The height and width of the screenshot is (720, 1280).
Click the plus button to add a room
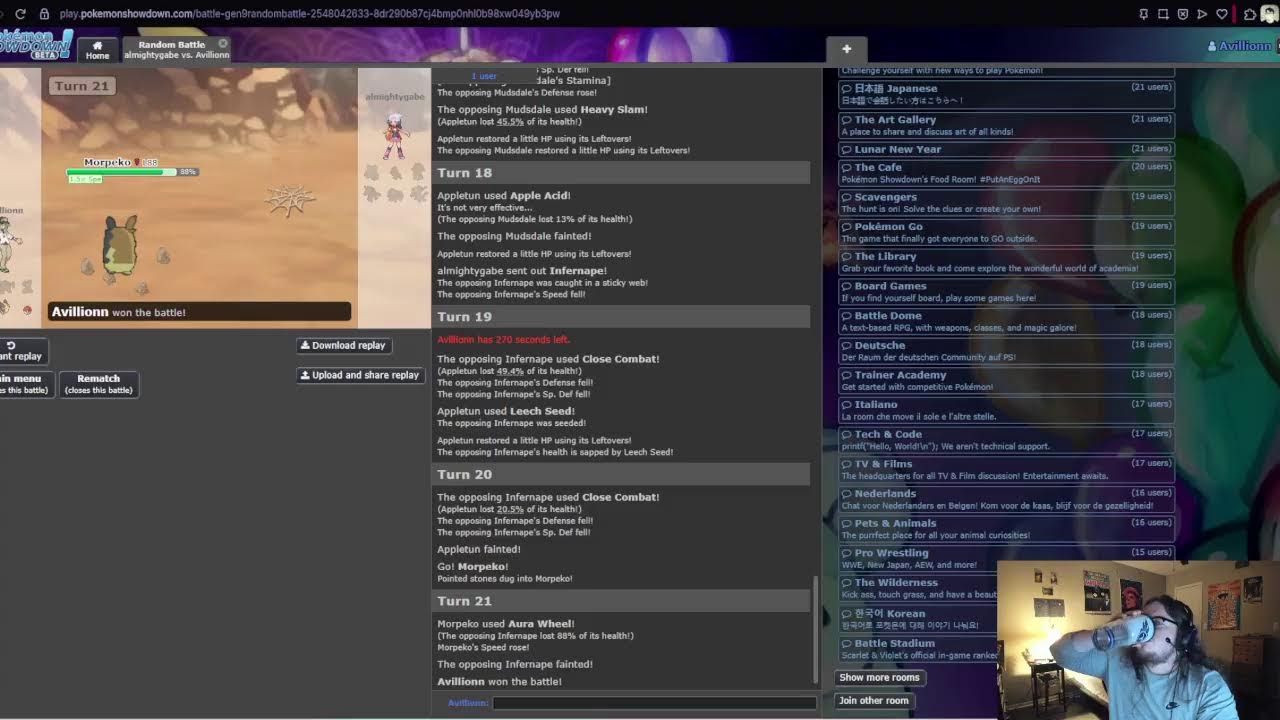(x=846, y=49)
